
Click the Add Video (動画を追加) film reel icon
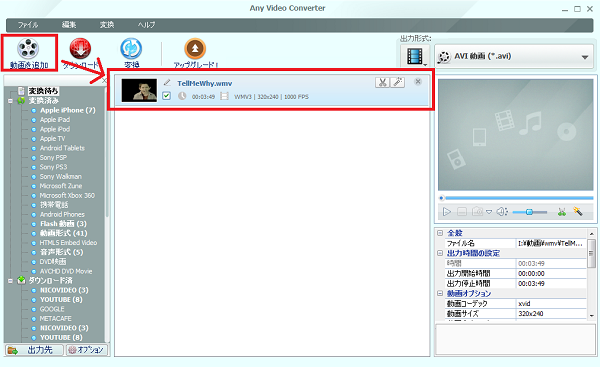(28, 49)
